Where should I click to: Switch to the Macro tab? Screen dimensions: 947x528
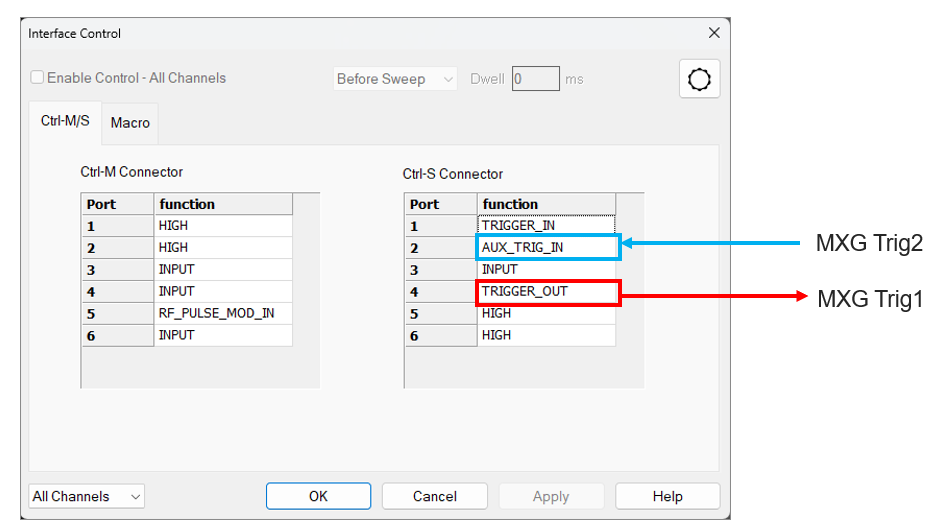tap(130, 123)
